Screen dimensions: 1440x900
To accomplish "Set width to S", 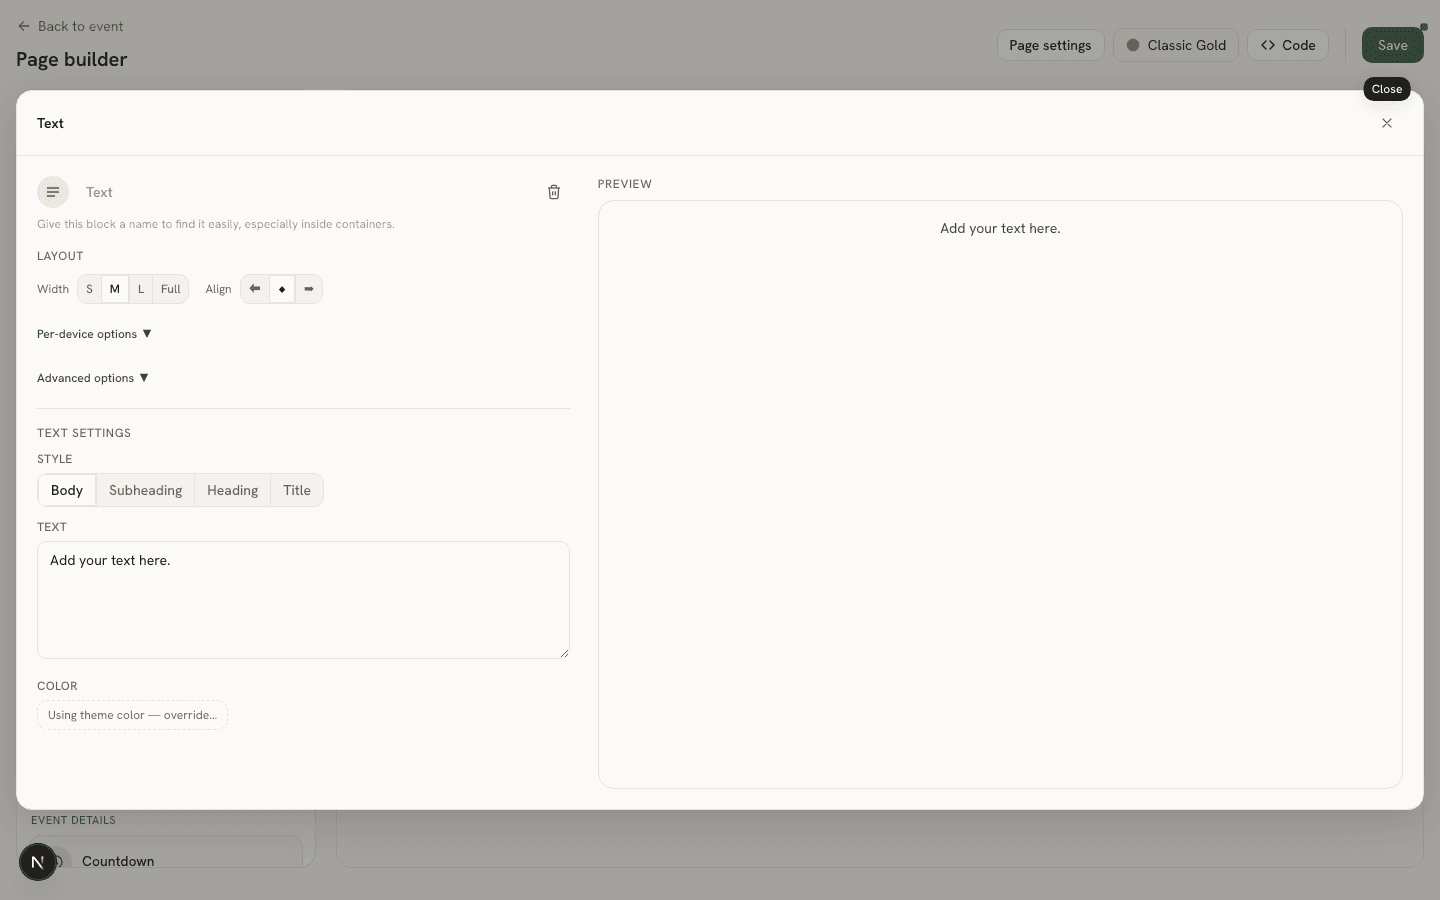I will pos(89,289).
